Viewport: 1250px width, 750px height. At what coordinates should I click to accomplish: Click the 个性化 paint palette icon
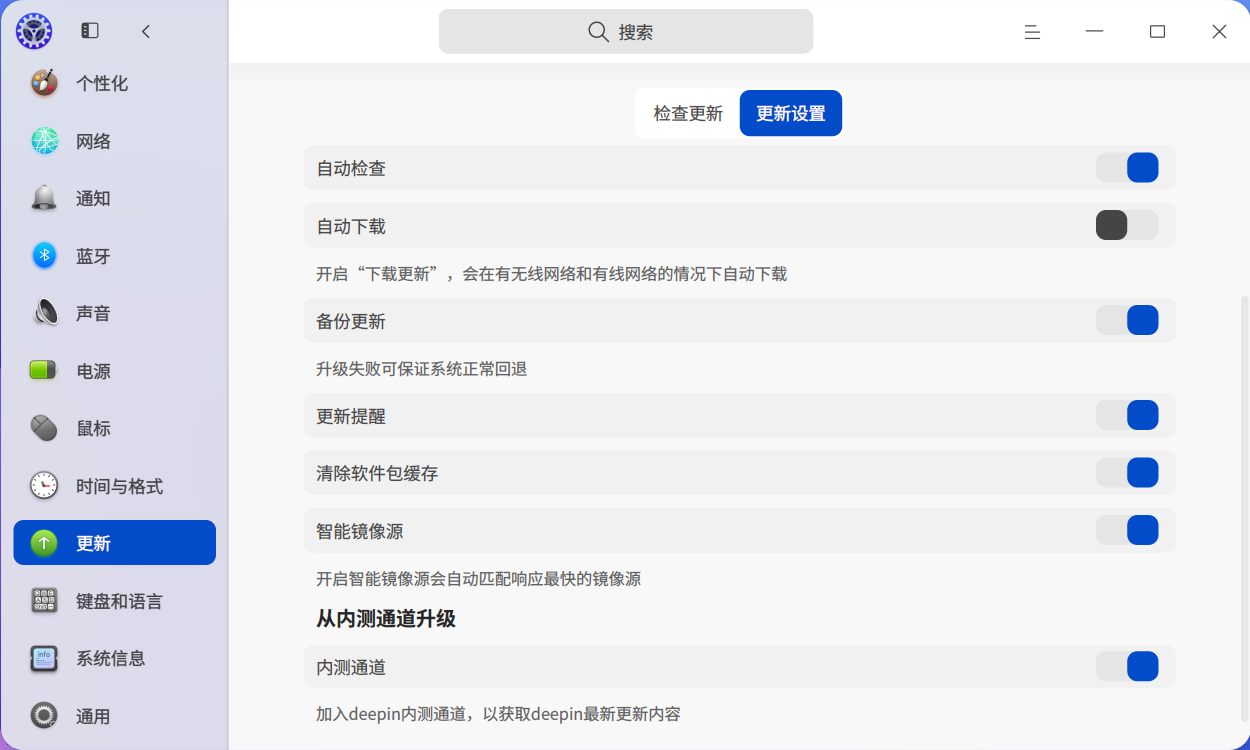pyautogui.click(x=44, y=83)
